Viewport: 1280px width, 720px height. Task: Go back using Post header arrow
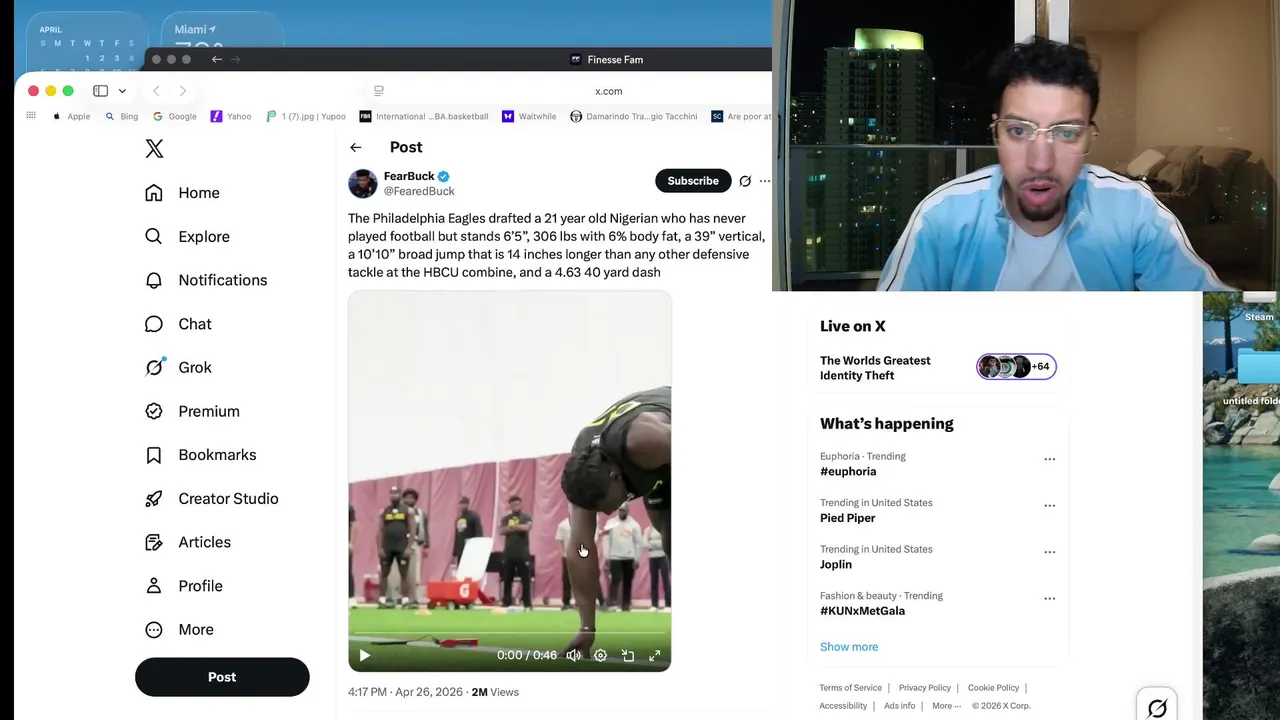(x=356, y=147)
